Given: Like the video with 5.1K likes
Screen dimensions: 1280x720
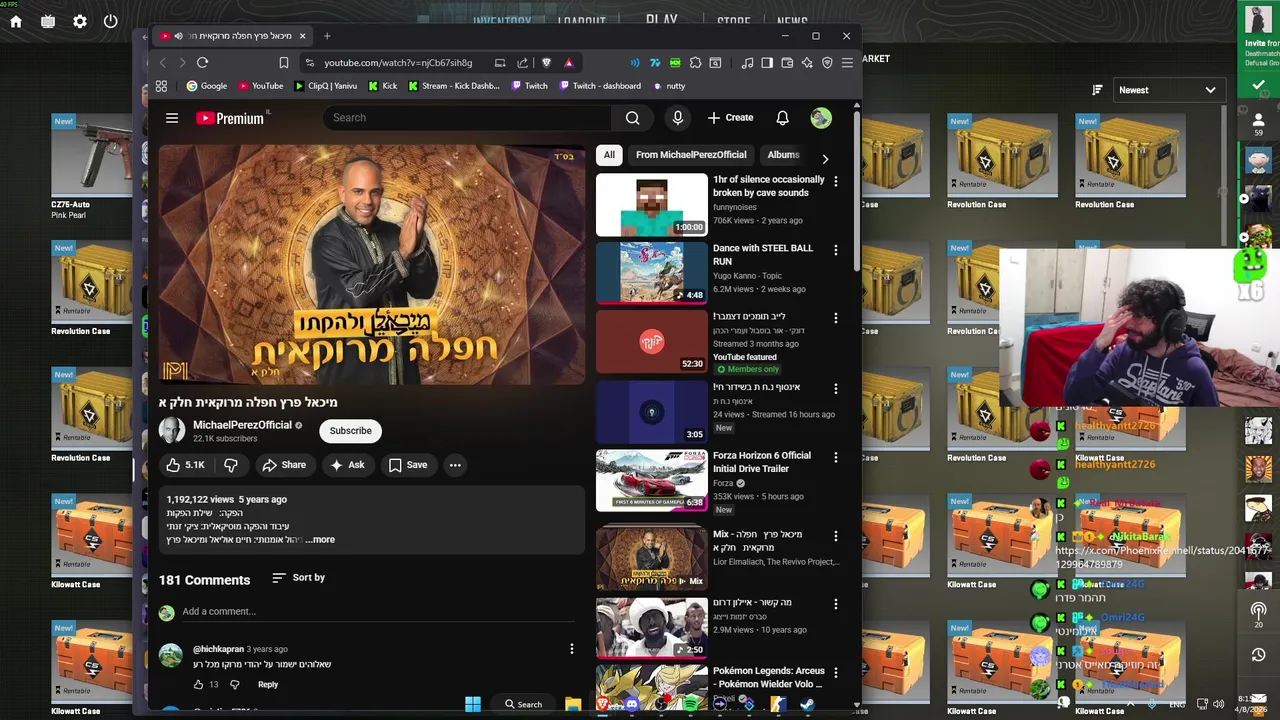Looking at the screenshot, I should 185,465.
